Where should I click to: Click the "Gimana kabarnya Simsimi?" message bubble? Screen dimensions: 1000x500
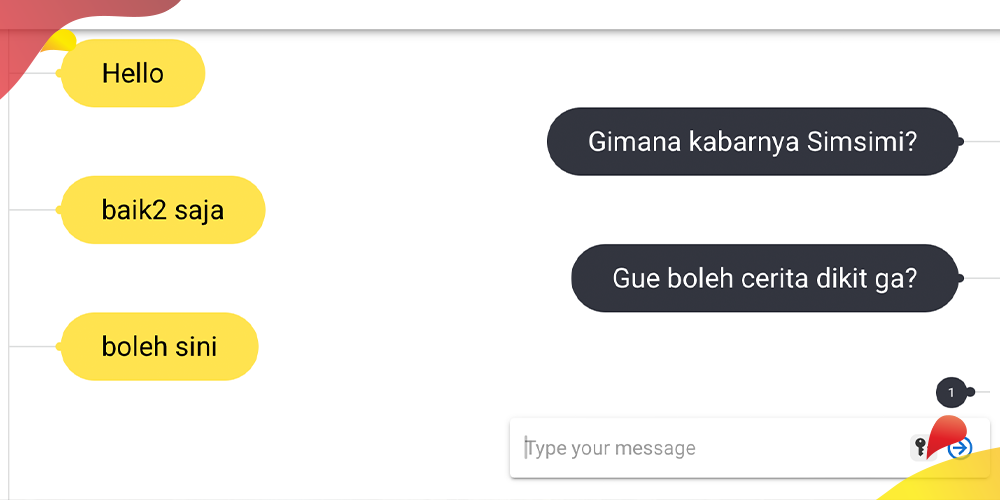point(752,141)
